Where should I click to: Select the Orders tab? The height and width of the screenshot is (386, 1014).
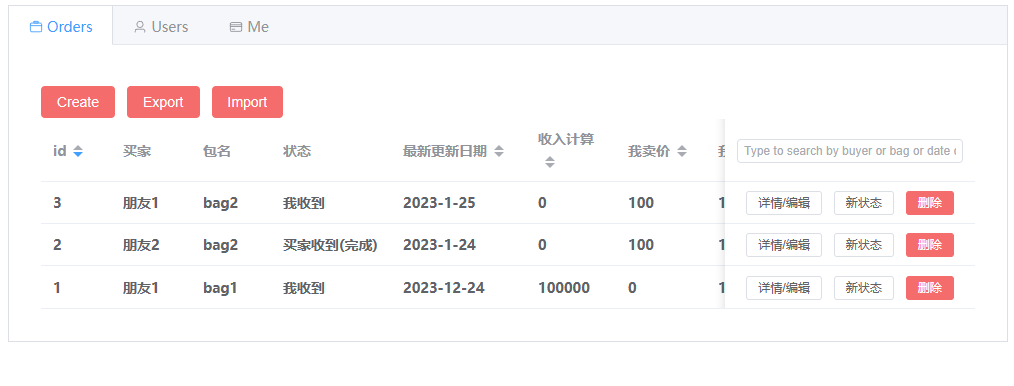coord(61,27)
